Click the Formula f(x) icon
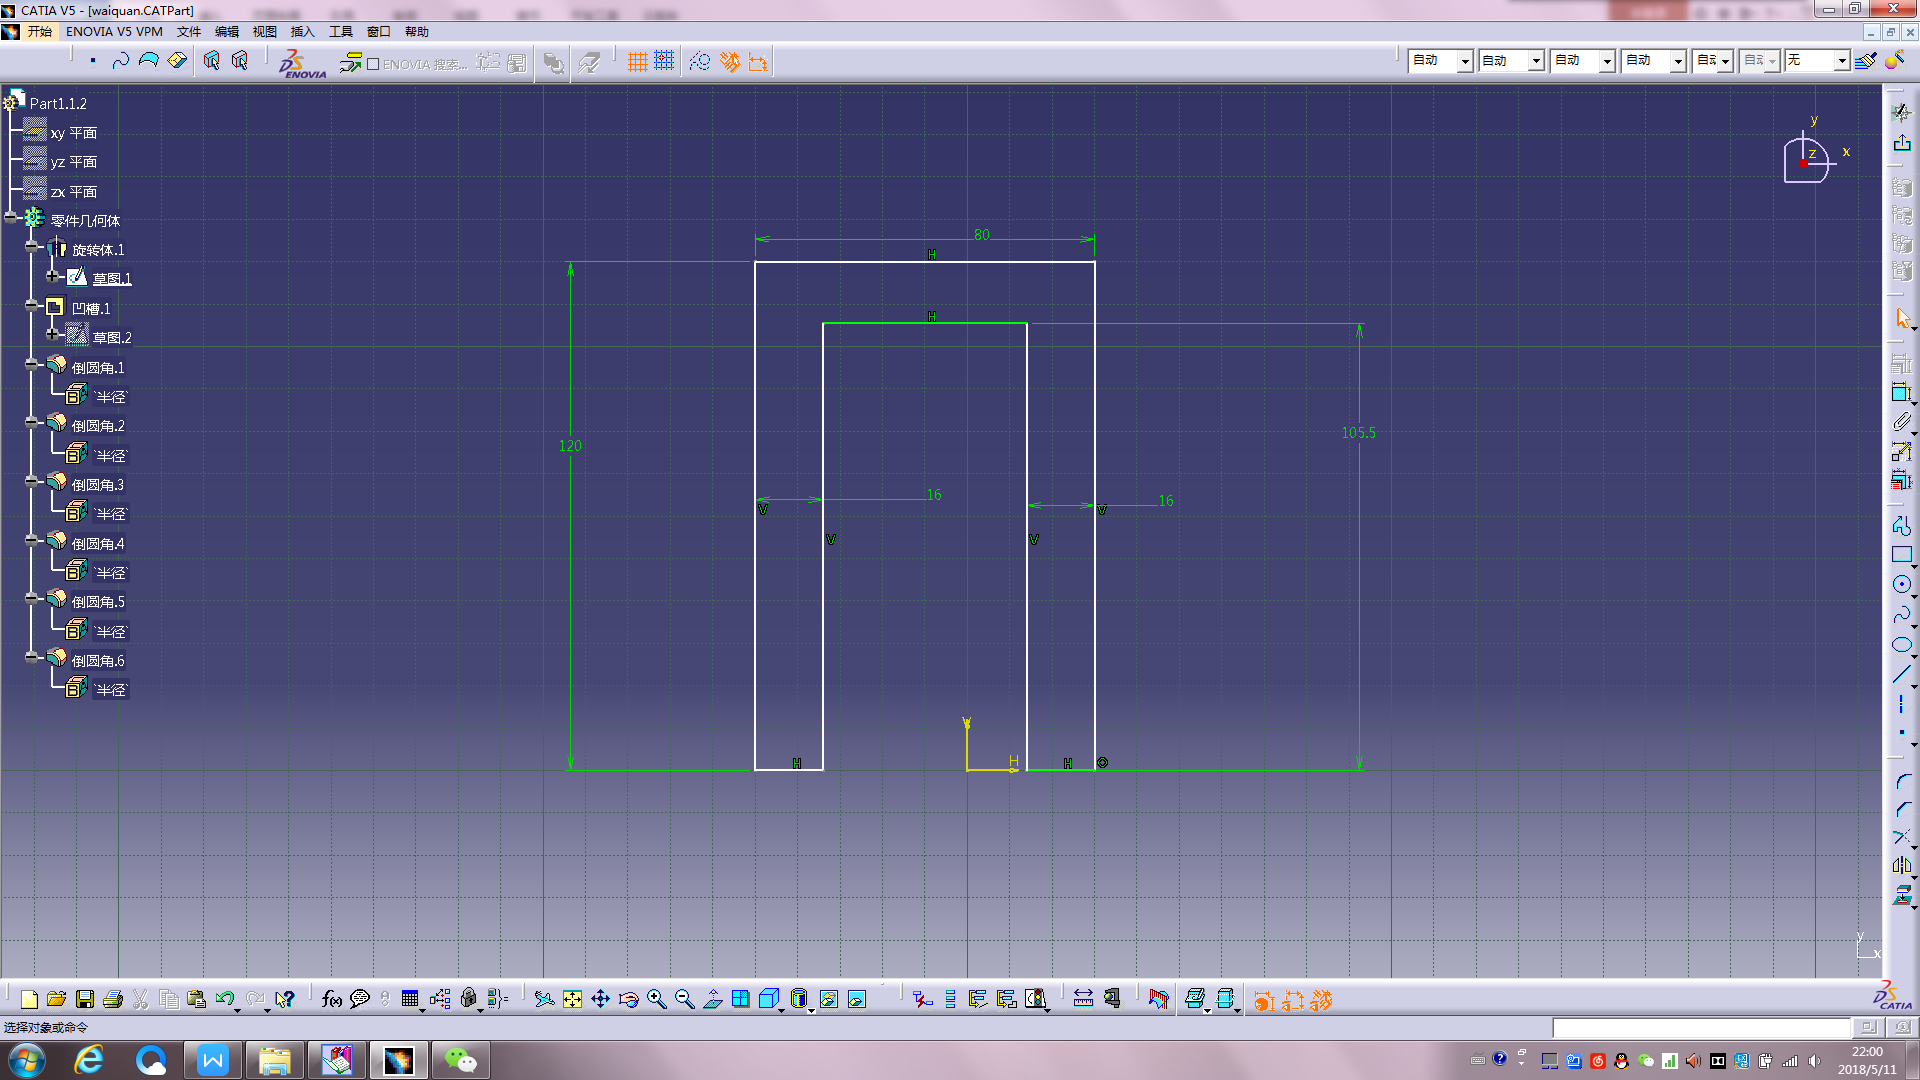This screenshot has height=1080, width=1920. 331,999
